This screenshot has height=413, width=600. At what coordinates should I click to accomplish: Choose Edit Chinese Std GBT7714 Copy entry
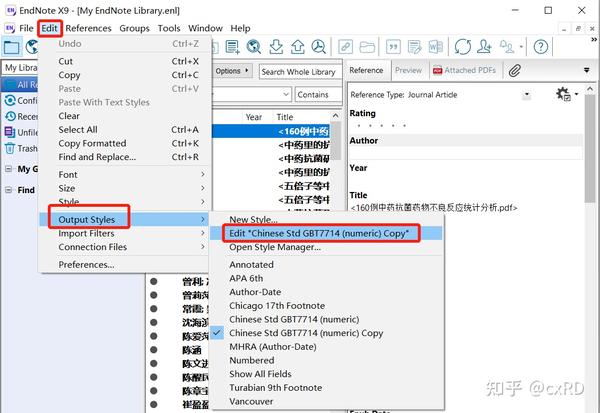[x=326, y=233]
